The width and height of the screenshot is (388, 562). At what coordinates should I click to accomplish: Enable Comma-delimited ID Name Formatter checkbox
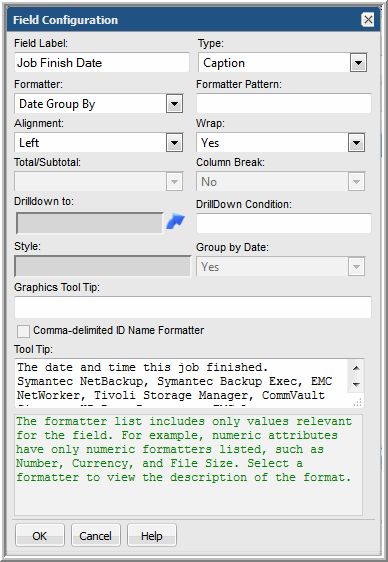24,331
